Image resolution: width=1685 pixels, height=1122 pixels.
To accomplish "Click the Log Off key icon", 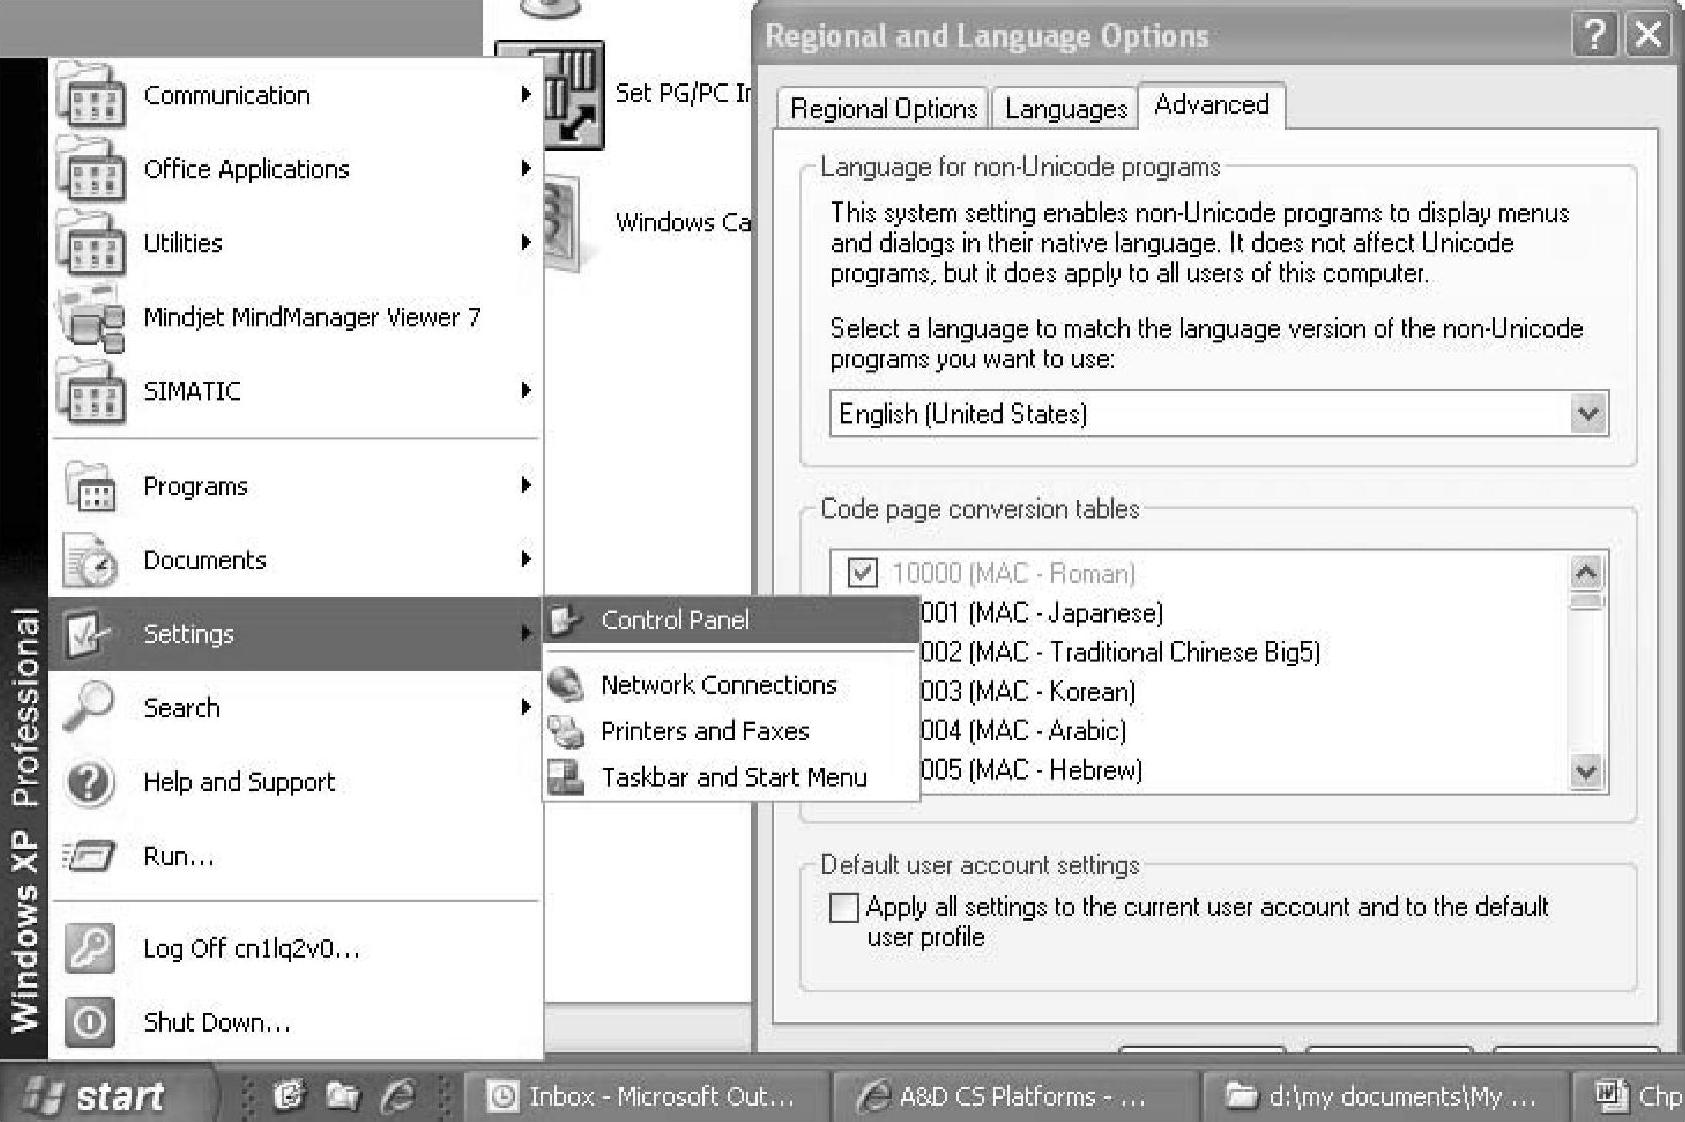I will (89, 948).
